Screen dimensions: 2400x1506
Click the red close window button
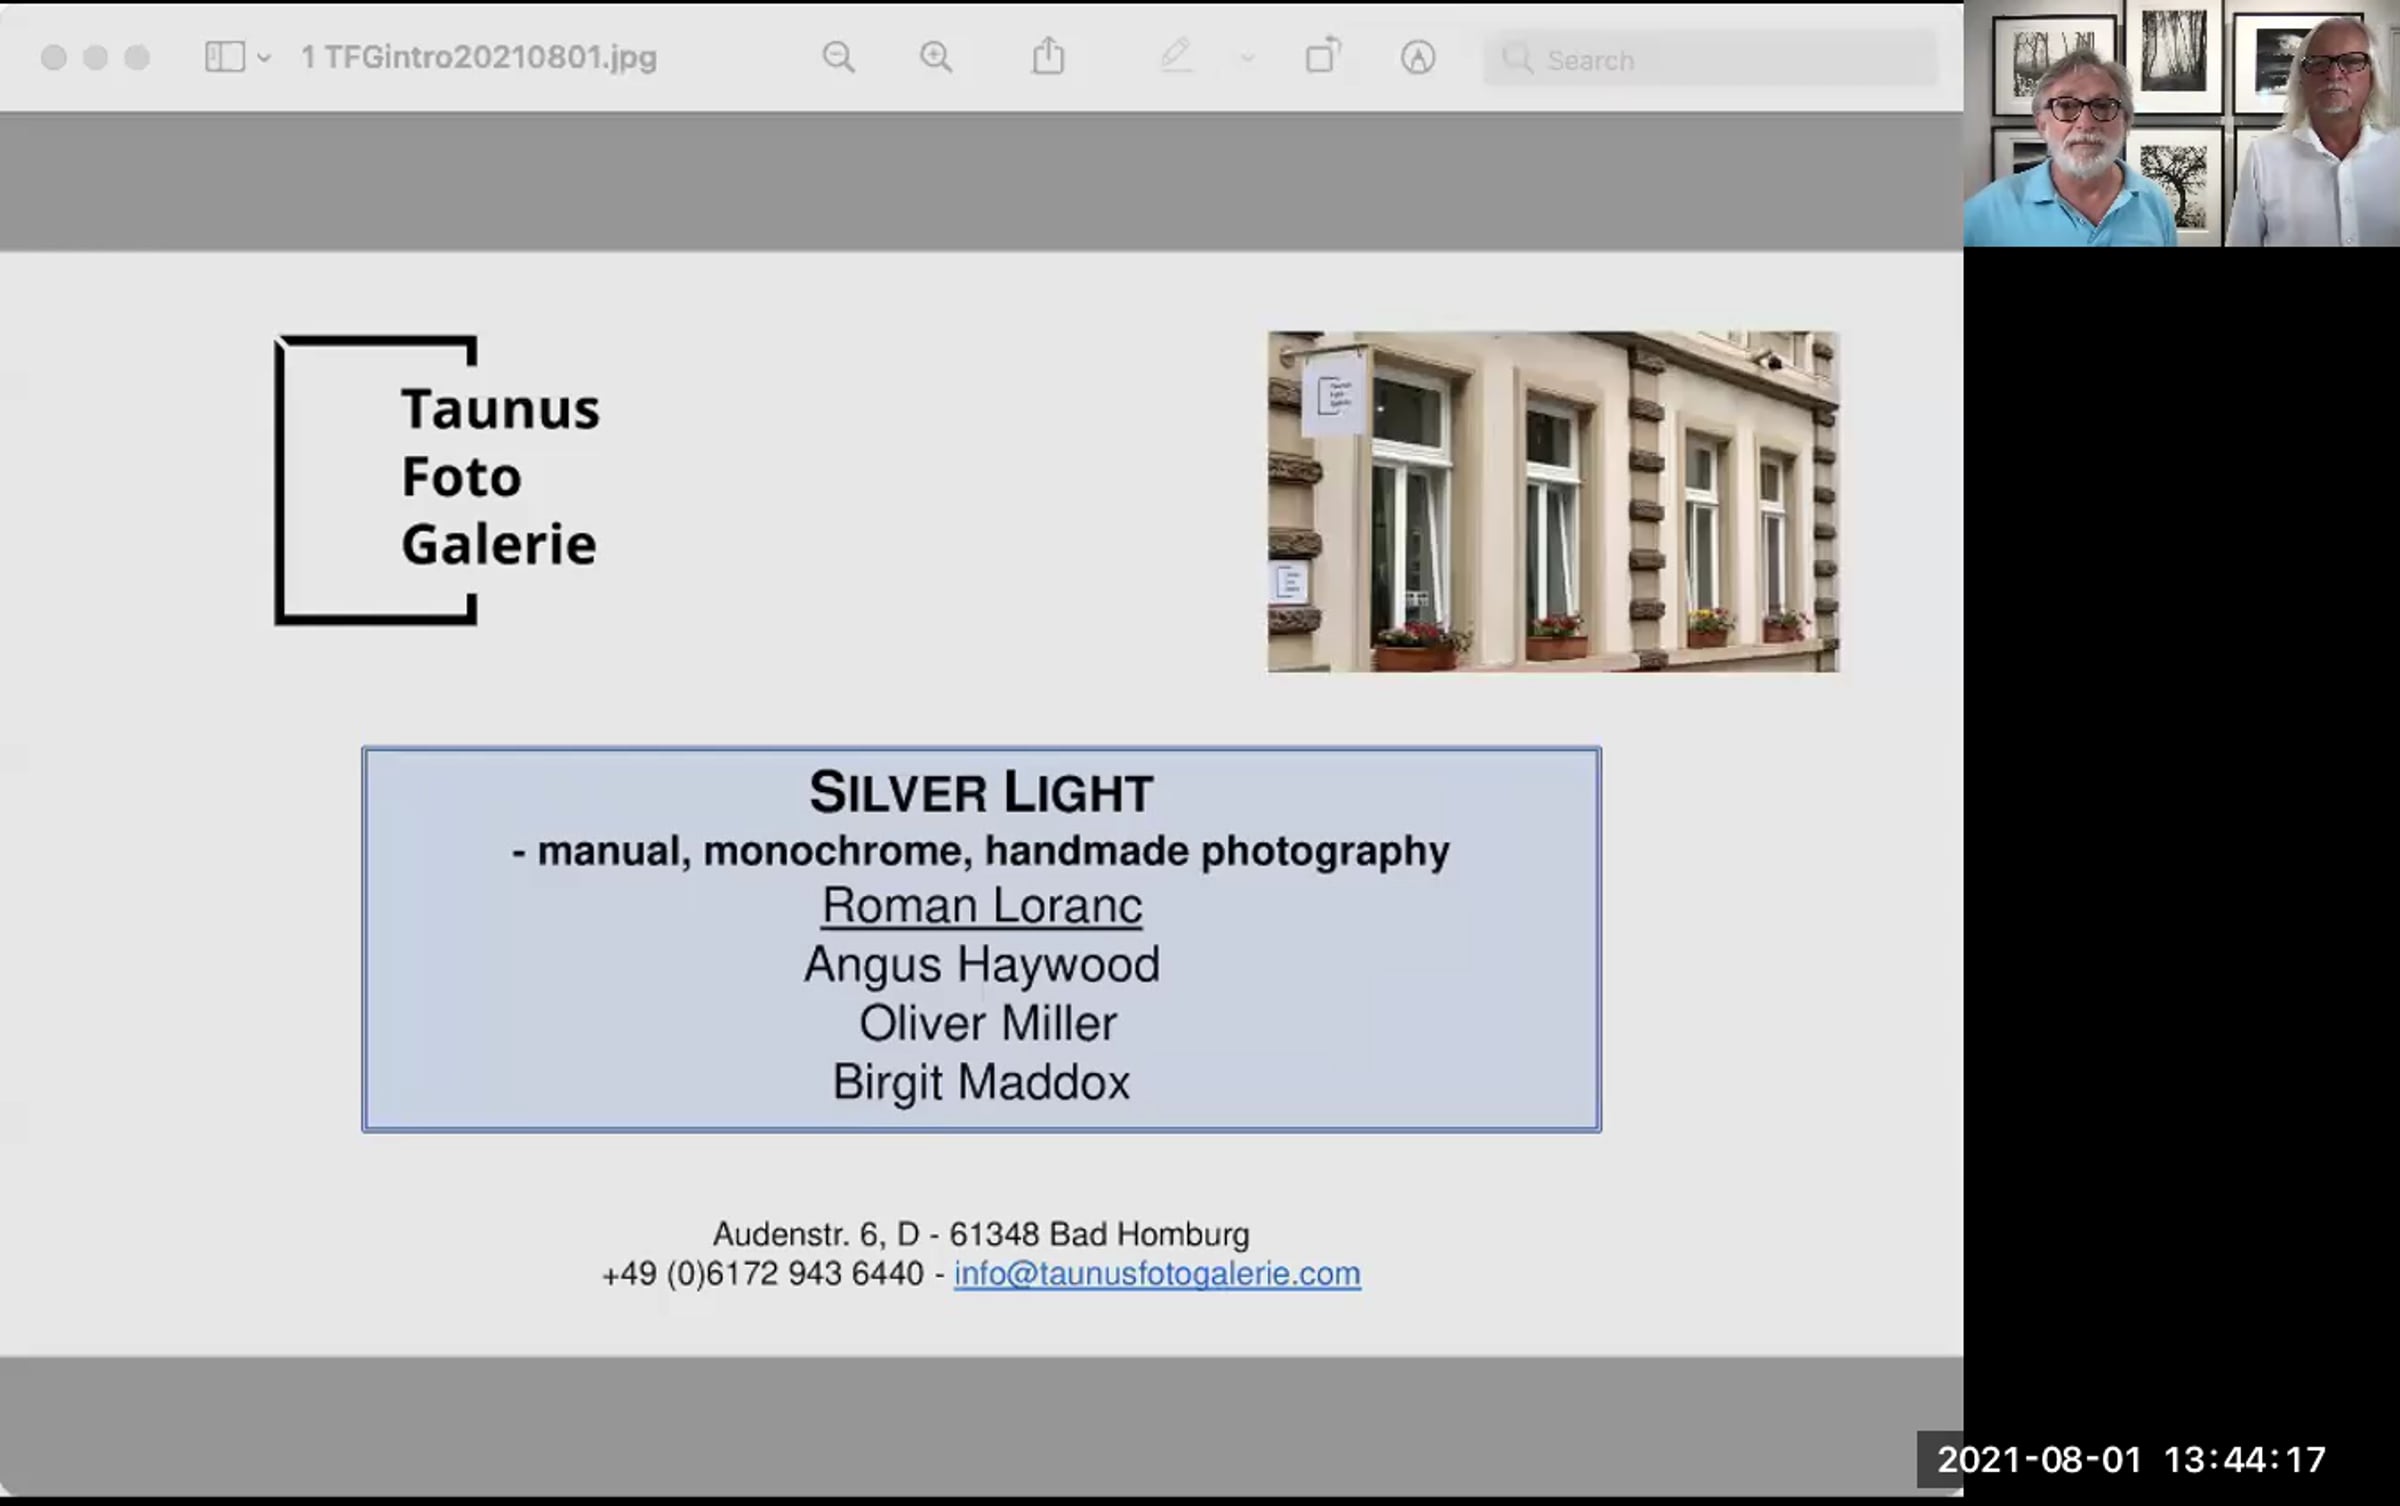pyautogui.click(x=54, y=58)
